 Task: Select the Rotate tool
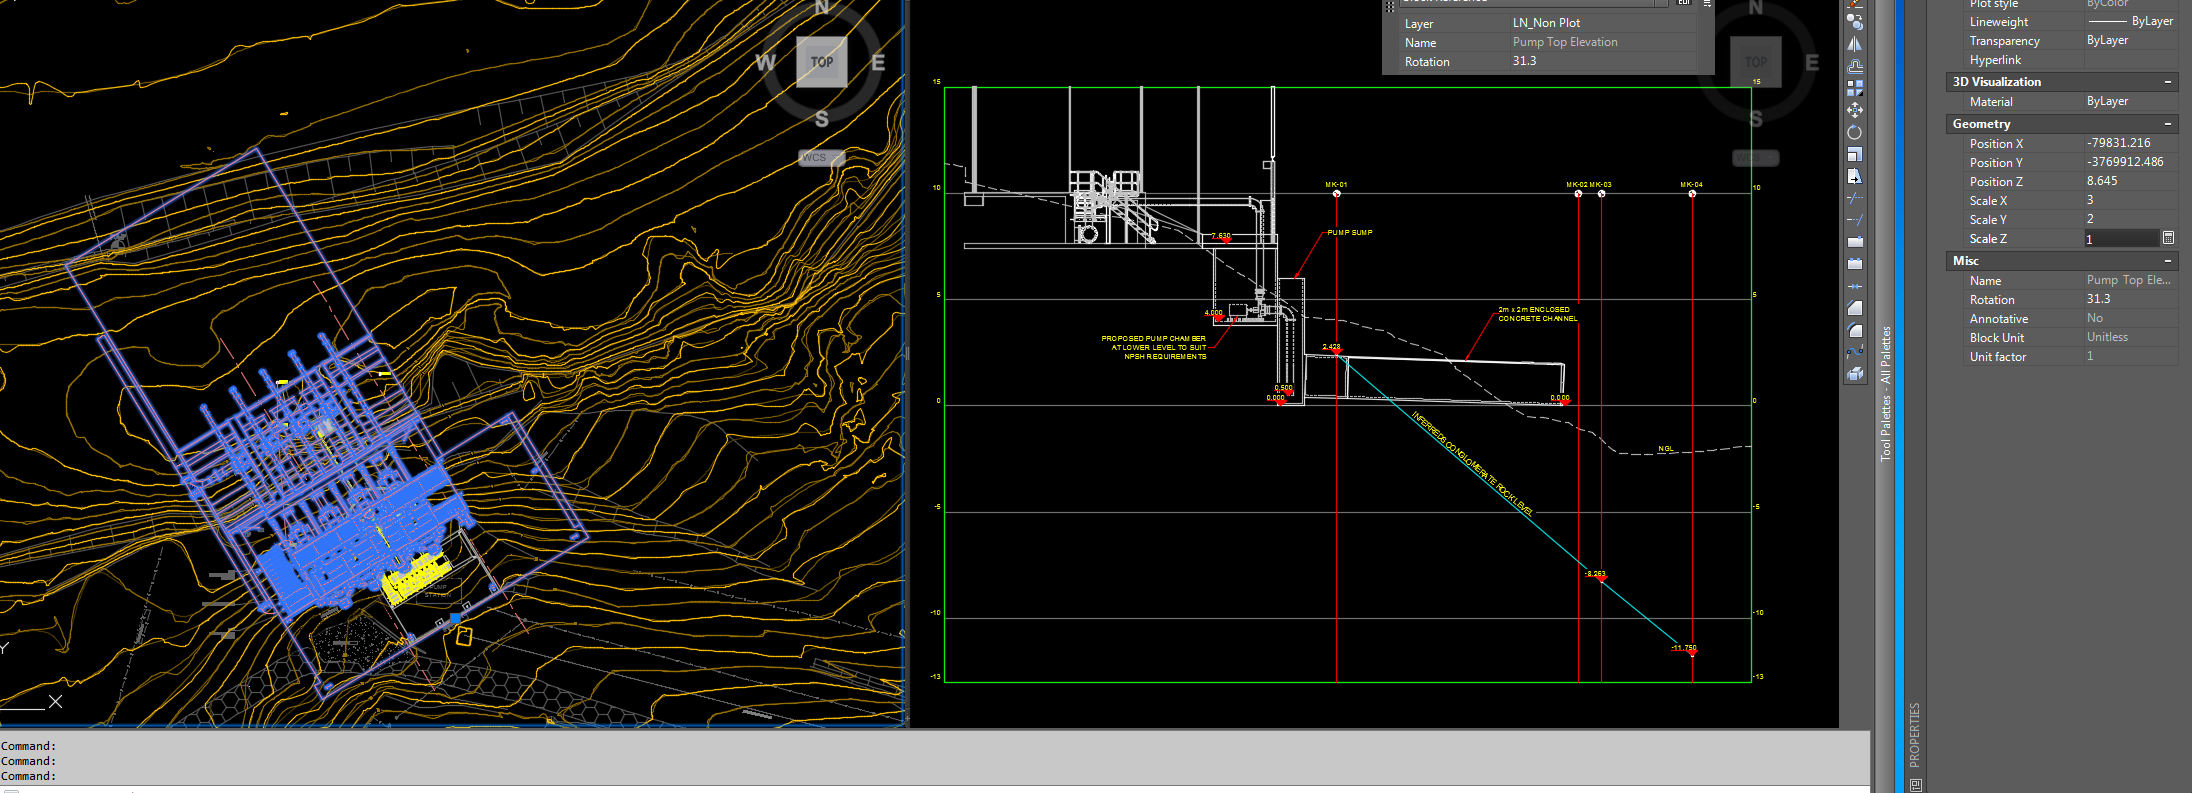pyautogui.click(x=1855, y=132)
